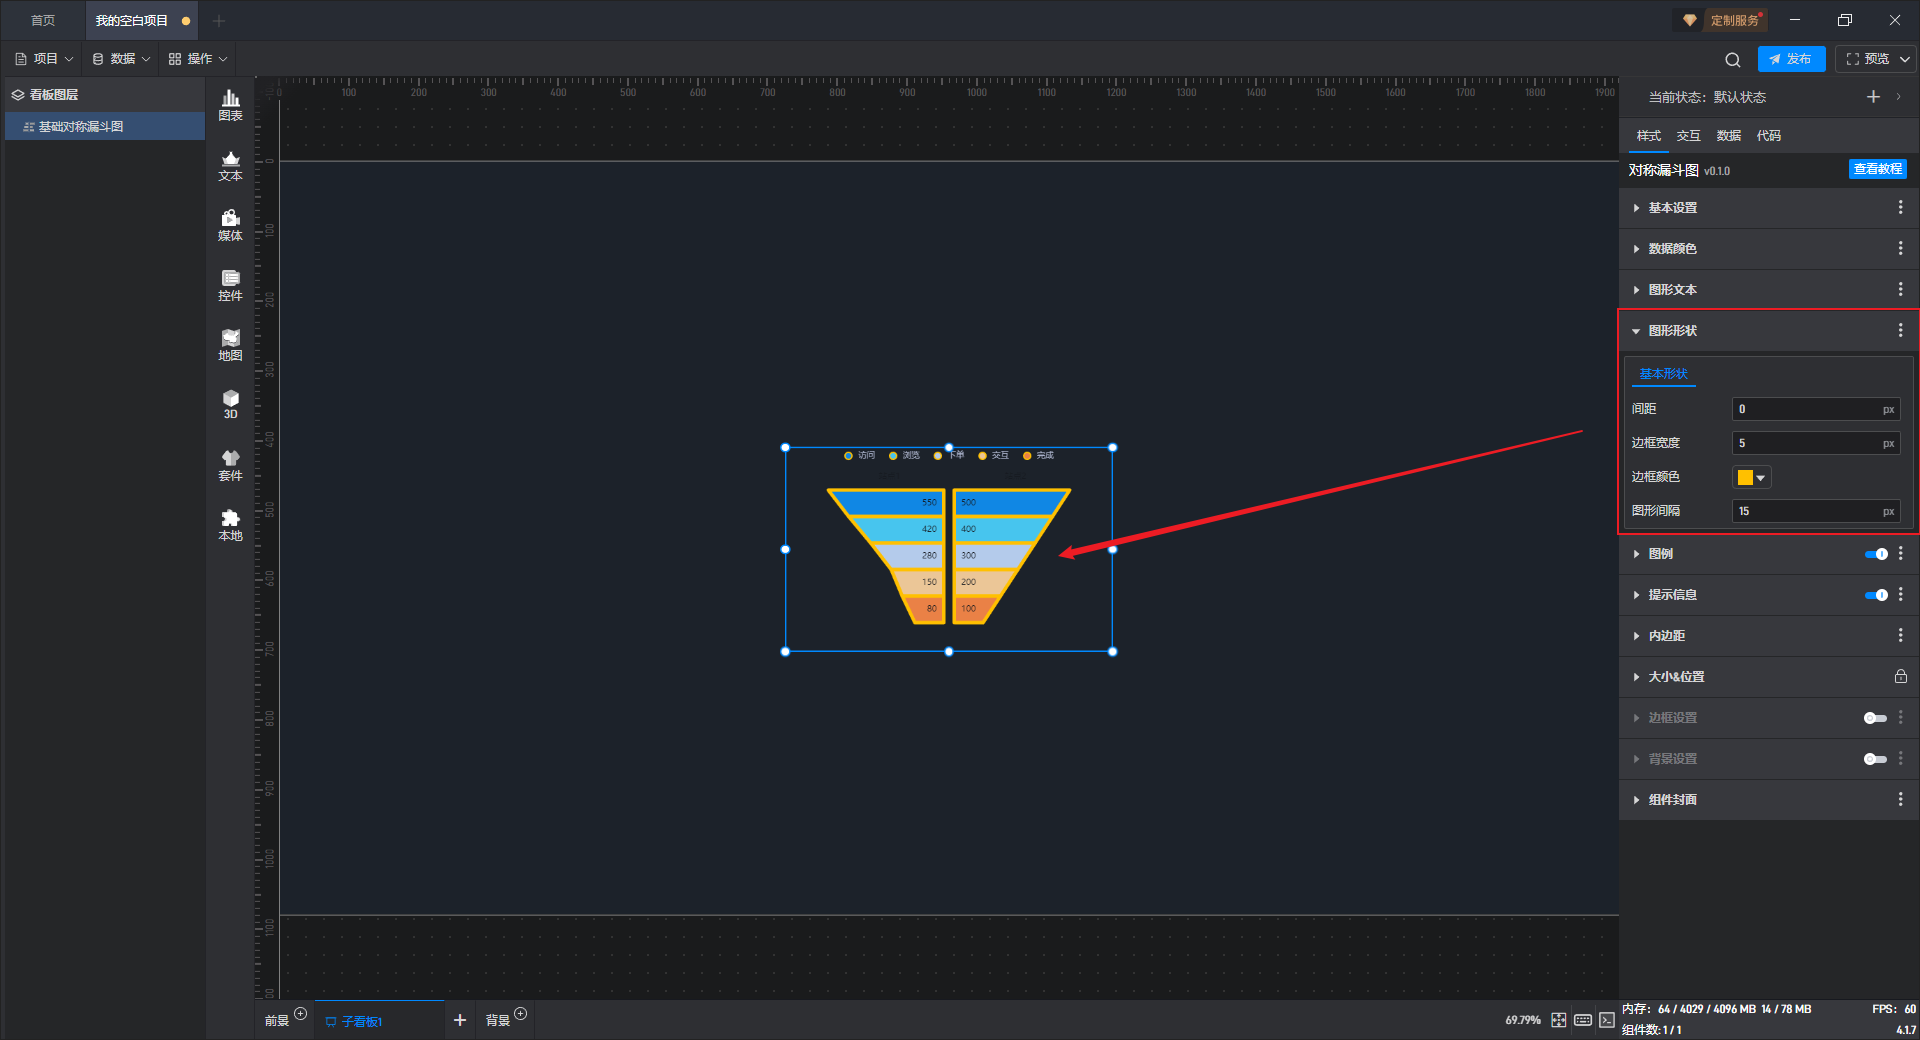Click the 间距 input field
Viewport: 1920px width, 1040px height.
[x=1815, y=409]
